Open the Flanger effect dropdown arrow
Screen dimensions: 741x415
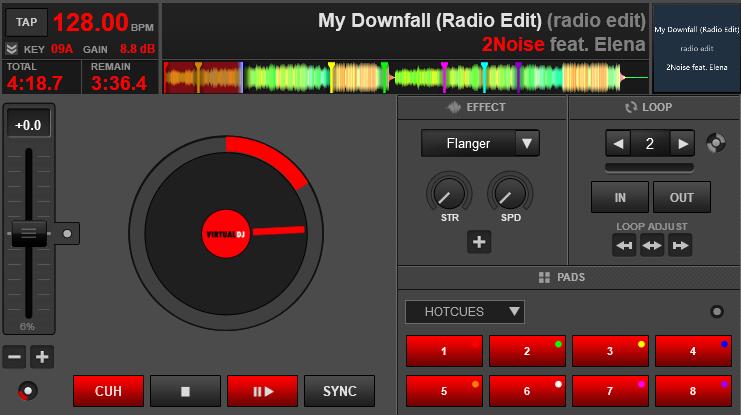click(527, 143)
